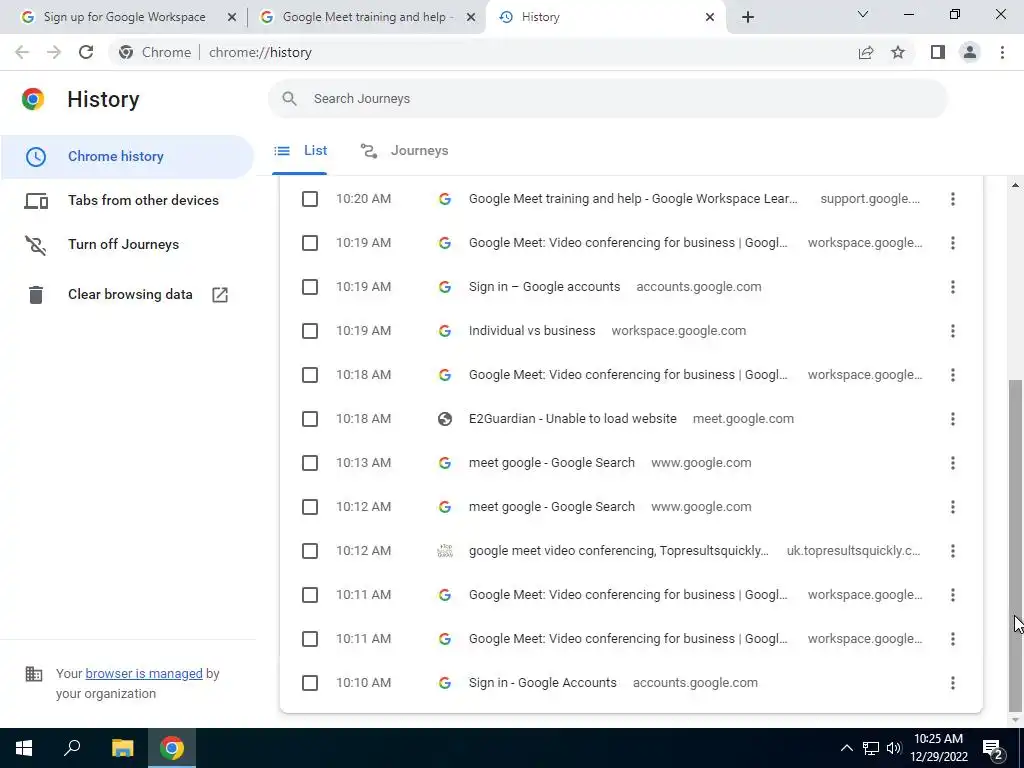Viewport: 1024px width, 768px height.
Task: Select the E2Guardian entry checkbox
Action: (310, 419)
